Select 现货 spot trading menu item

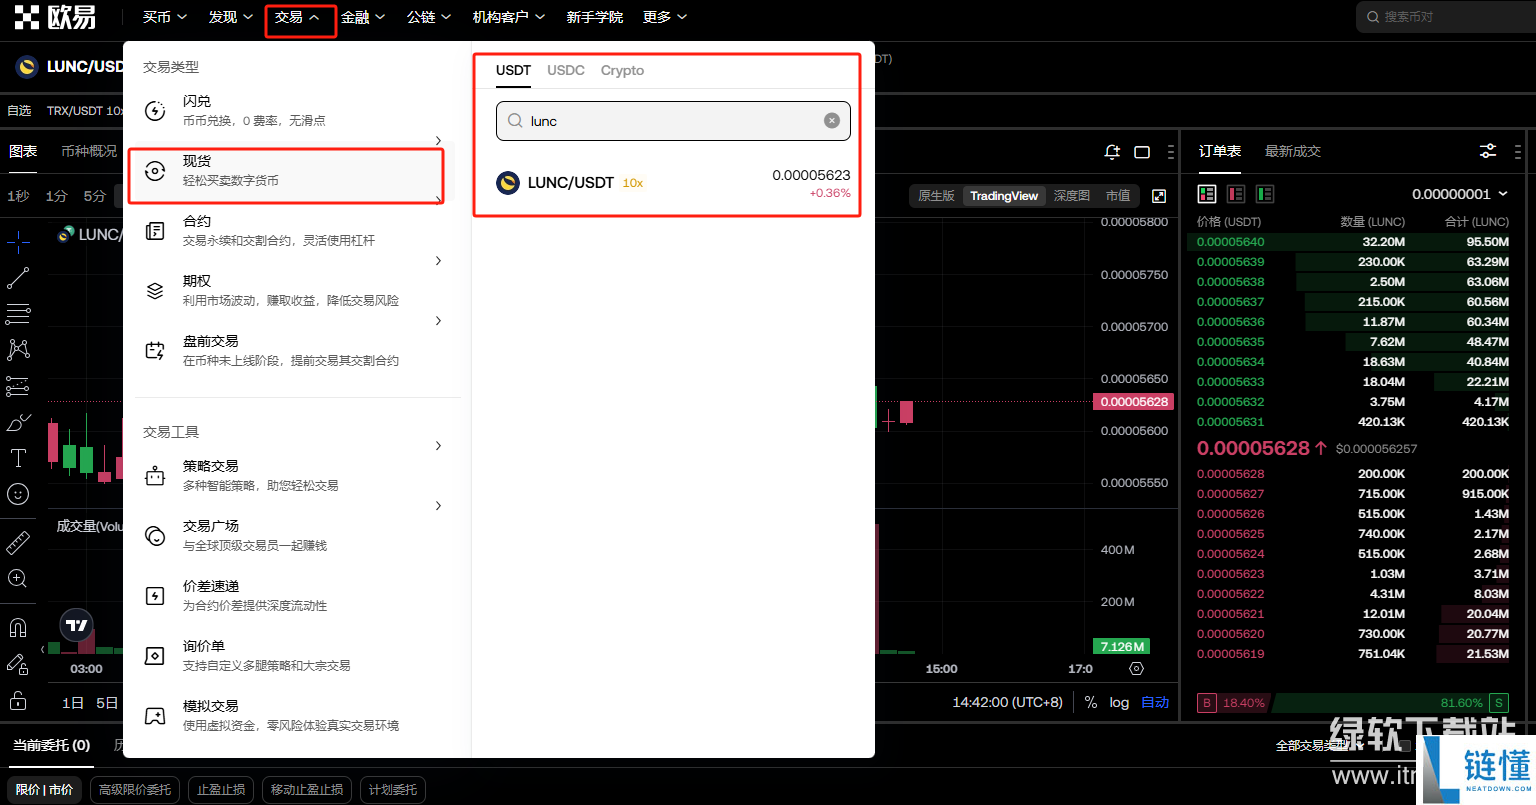tap(286, 171)
